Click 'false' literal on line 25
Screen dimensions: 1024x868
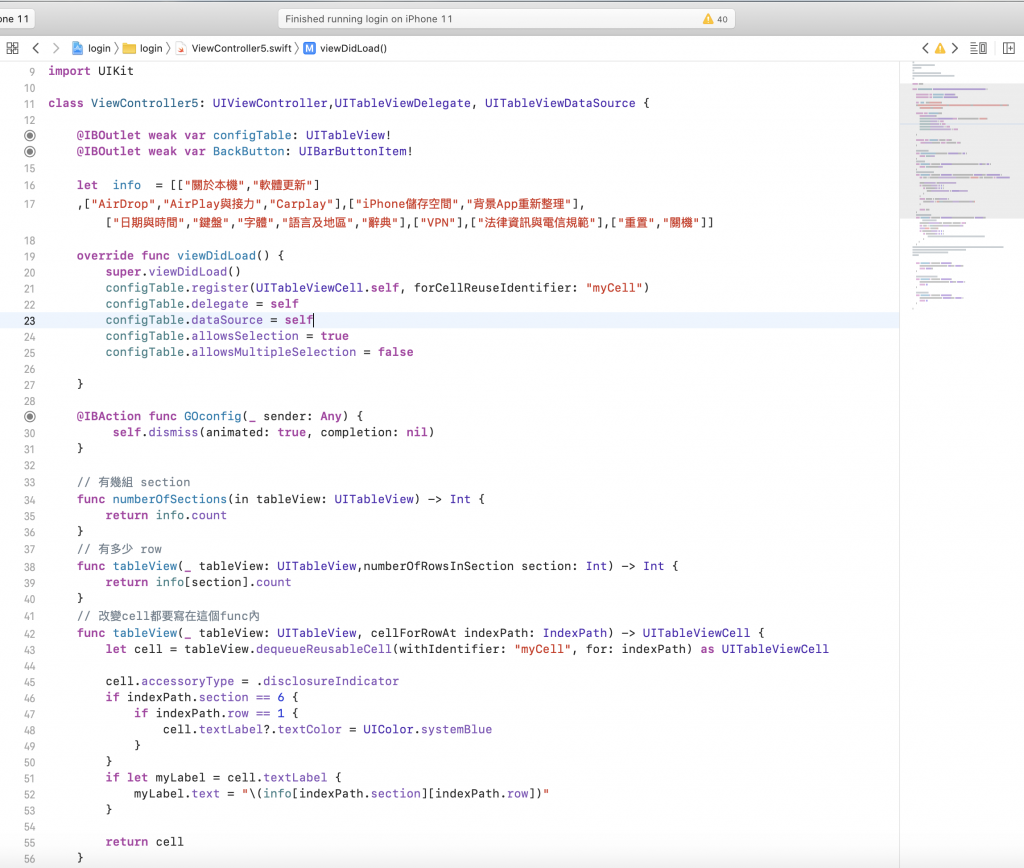pos(396,352)
